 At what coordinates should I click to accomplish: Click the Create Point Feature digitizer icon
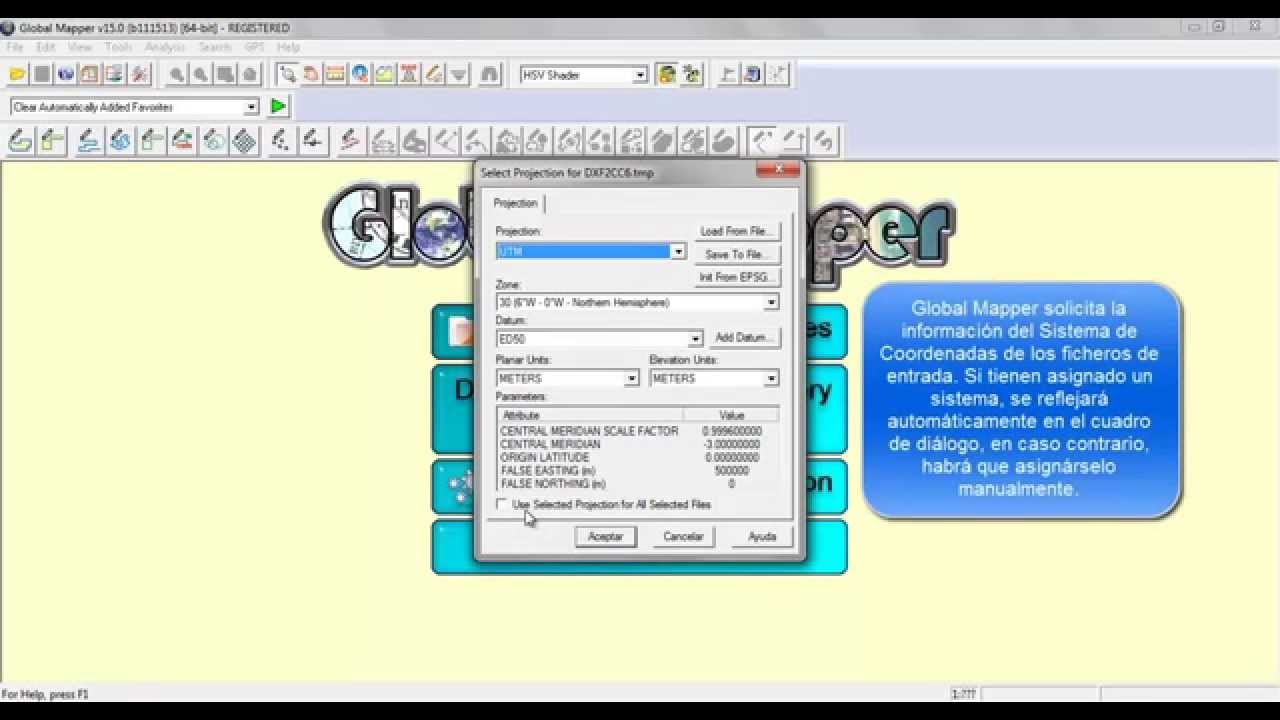[x=281, y=140]
